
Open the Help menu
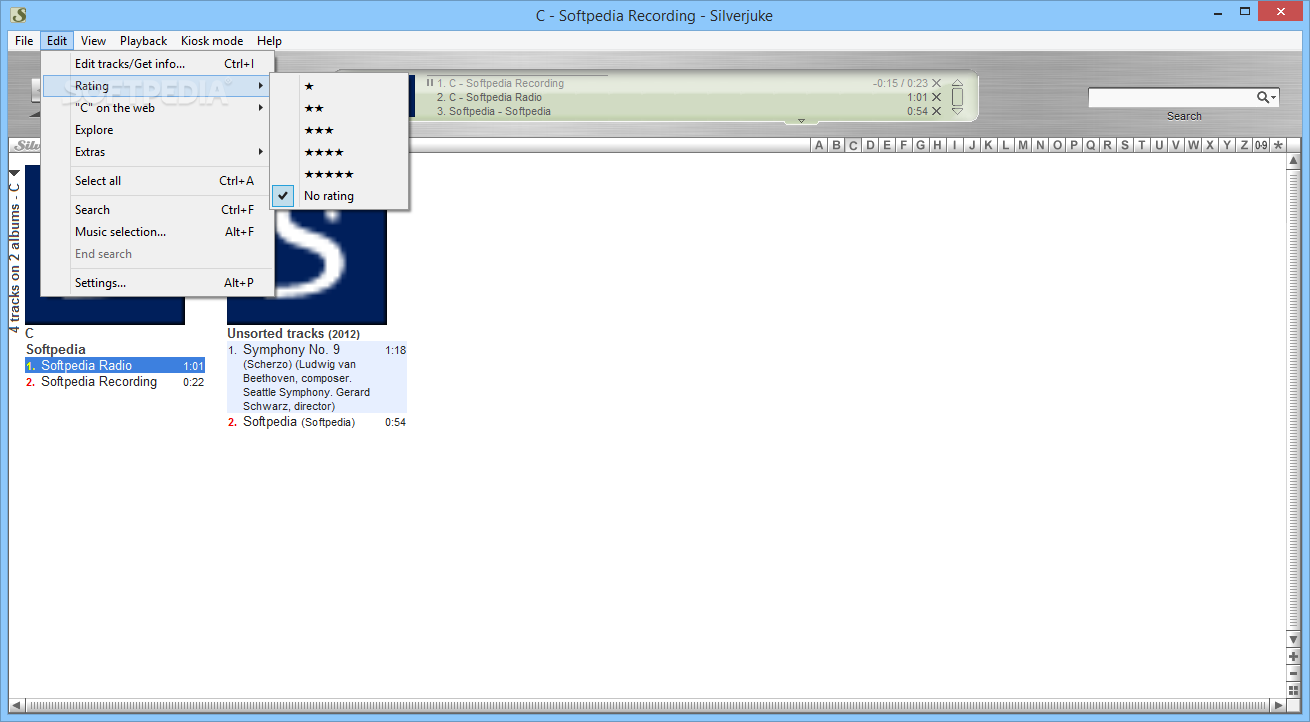click(269, 41)
